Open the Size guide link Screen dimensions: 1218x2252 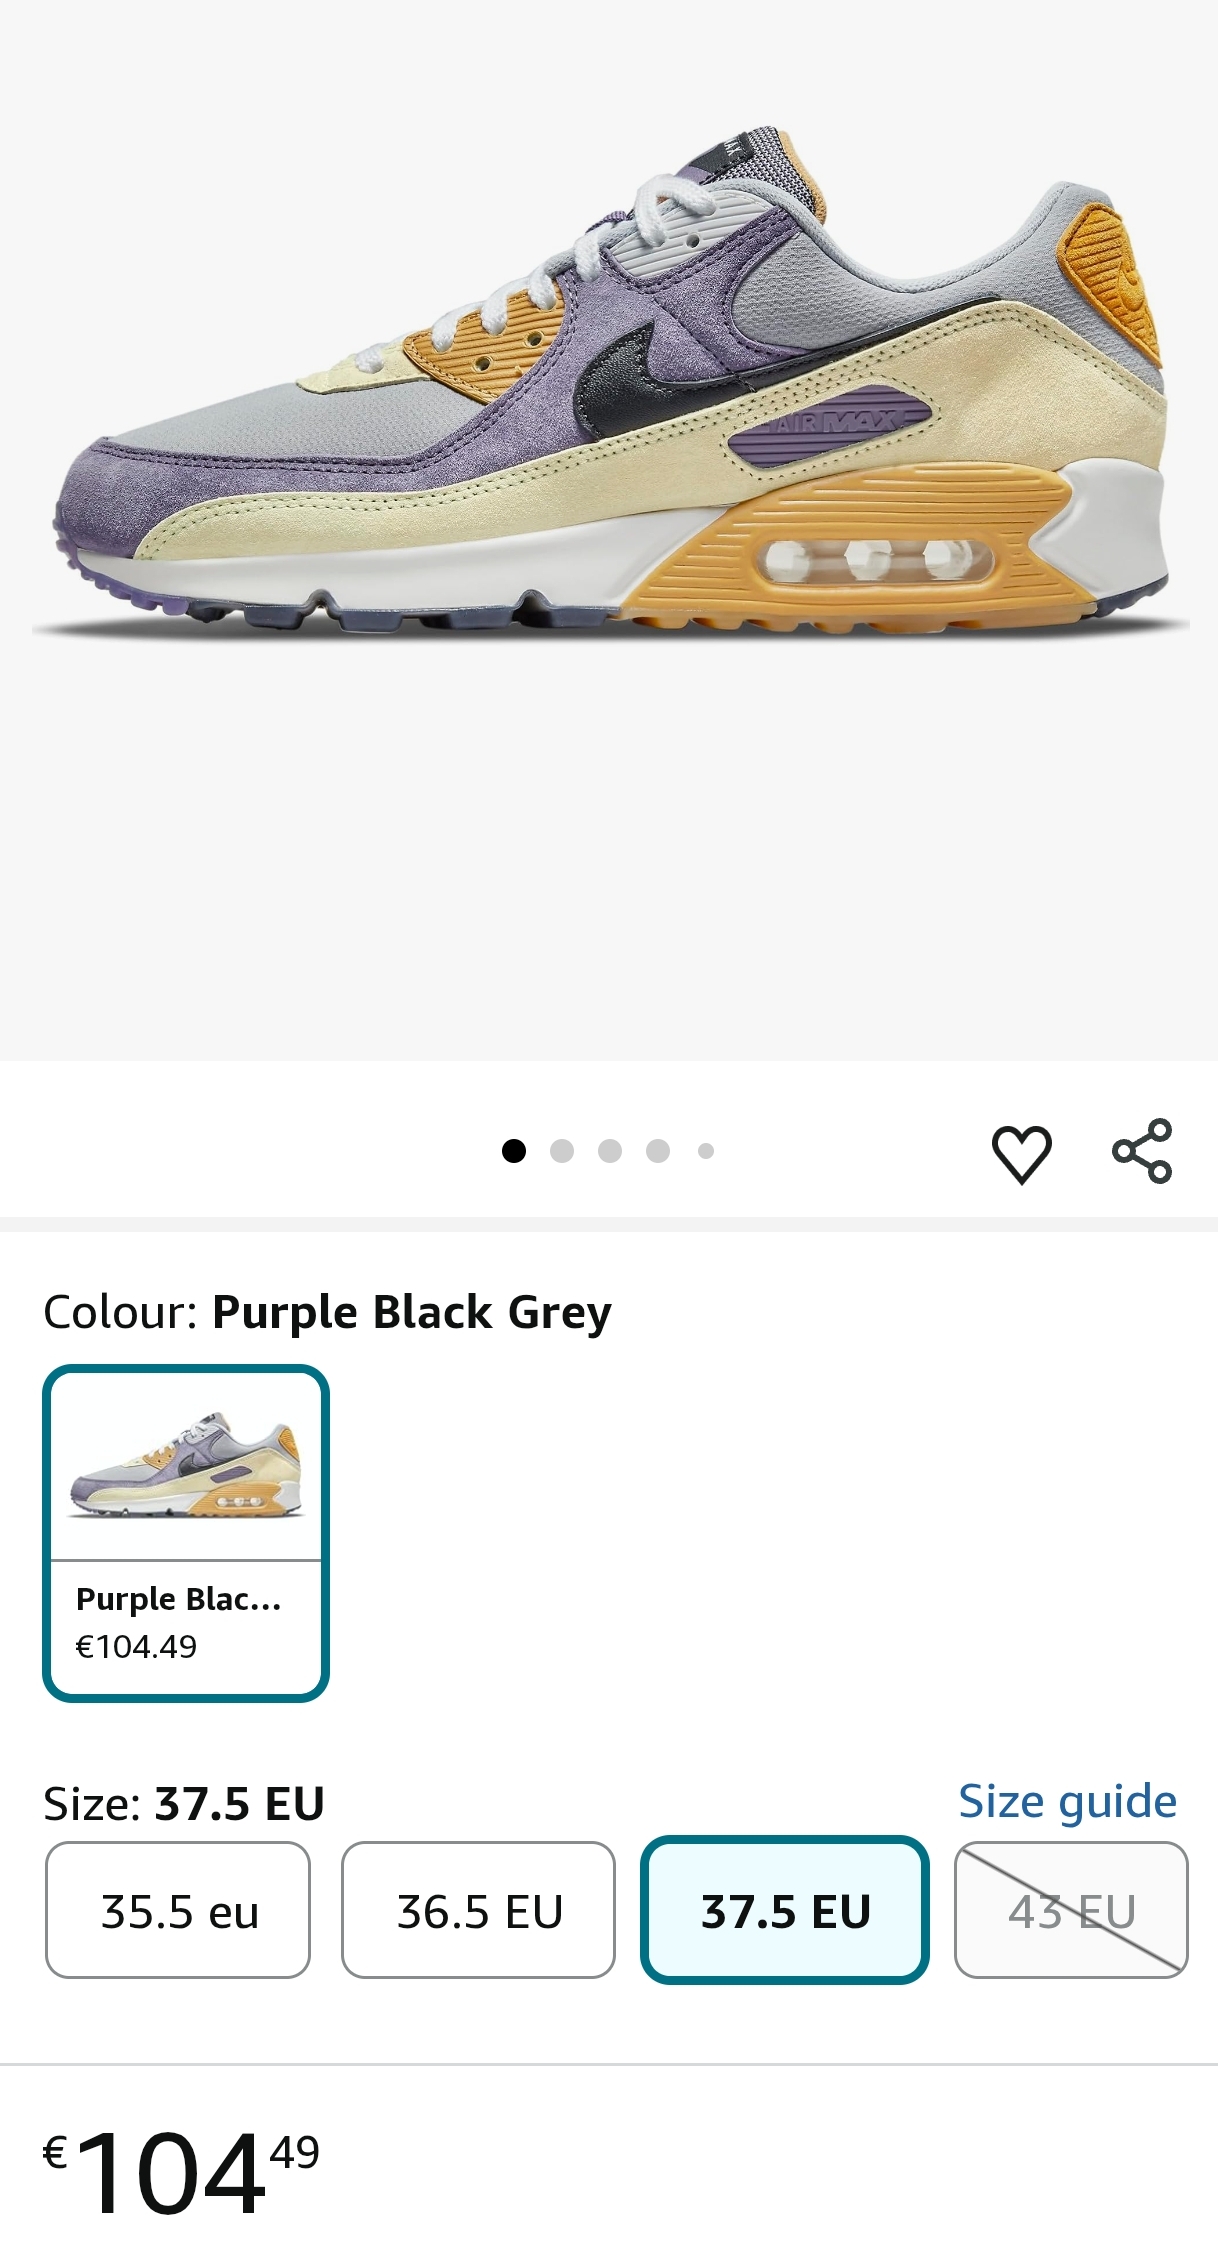coord(1067,1801)
